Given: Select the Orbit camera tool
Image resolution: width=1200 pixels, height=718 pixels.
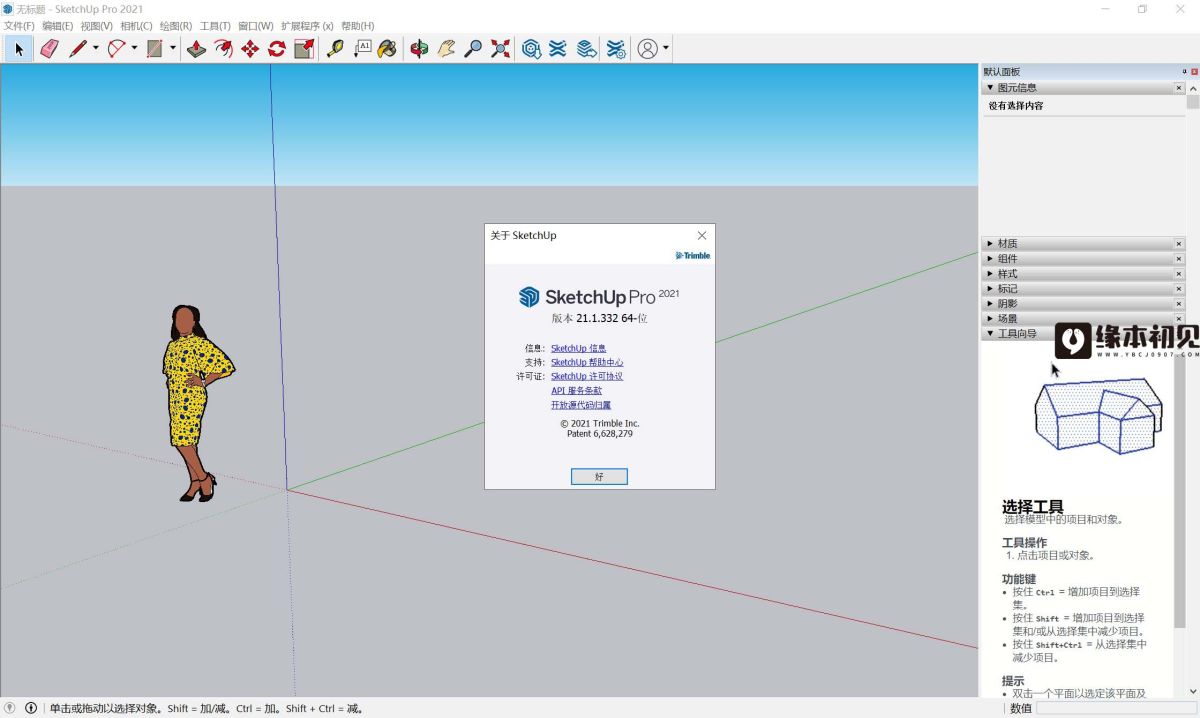Looking at the screenshot, I should [x=420, y=48].
